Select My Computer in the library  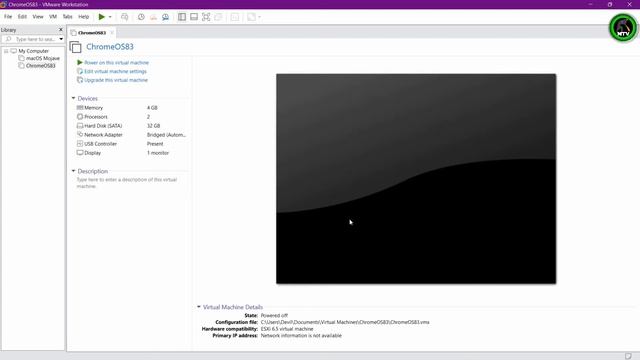[x=33, y=51]
